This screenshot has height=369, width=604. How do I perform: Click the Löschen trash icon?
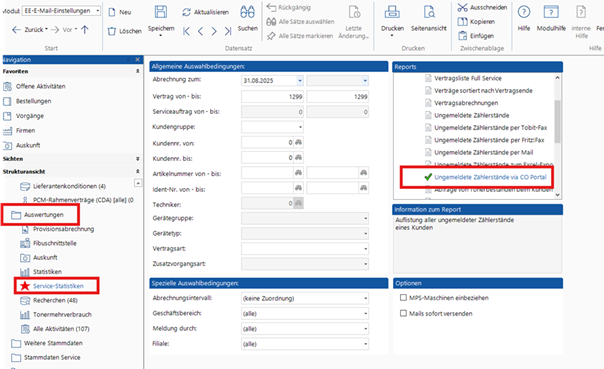click(111, 31)
